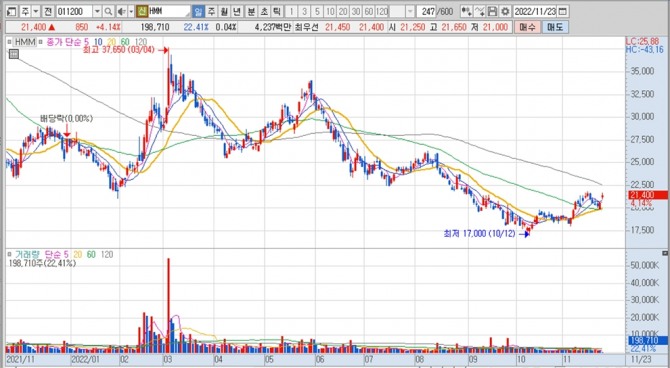The image size is (670, 368).
Task: Open chart settings gear icon
Action: (x=505, y=11)
